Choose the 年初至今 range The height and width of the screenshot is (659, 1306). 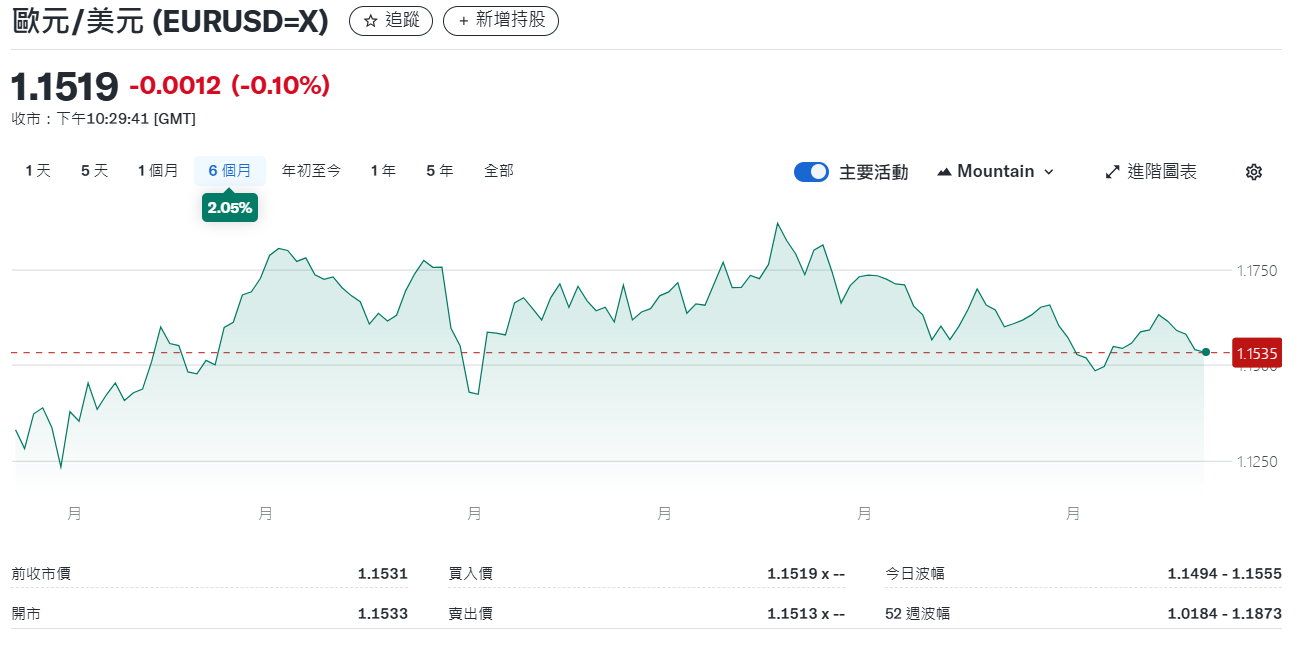point(312,171)
